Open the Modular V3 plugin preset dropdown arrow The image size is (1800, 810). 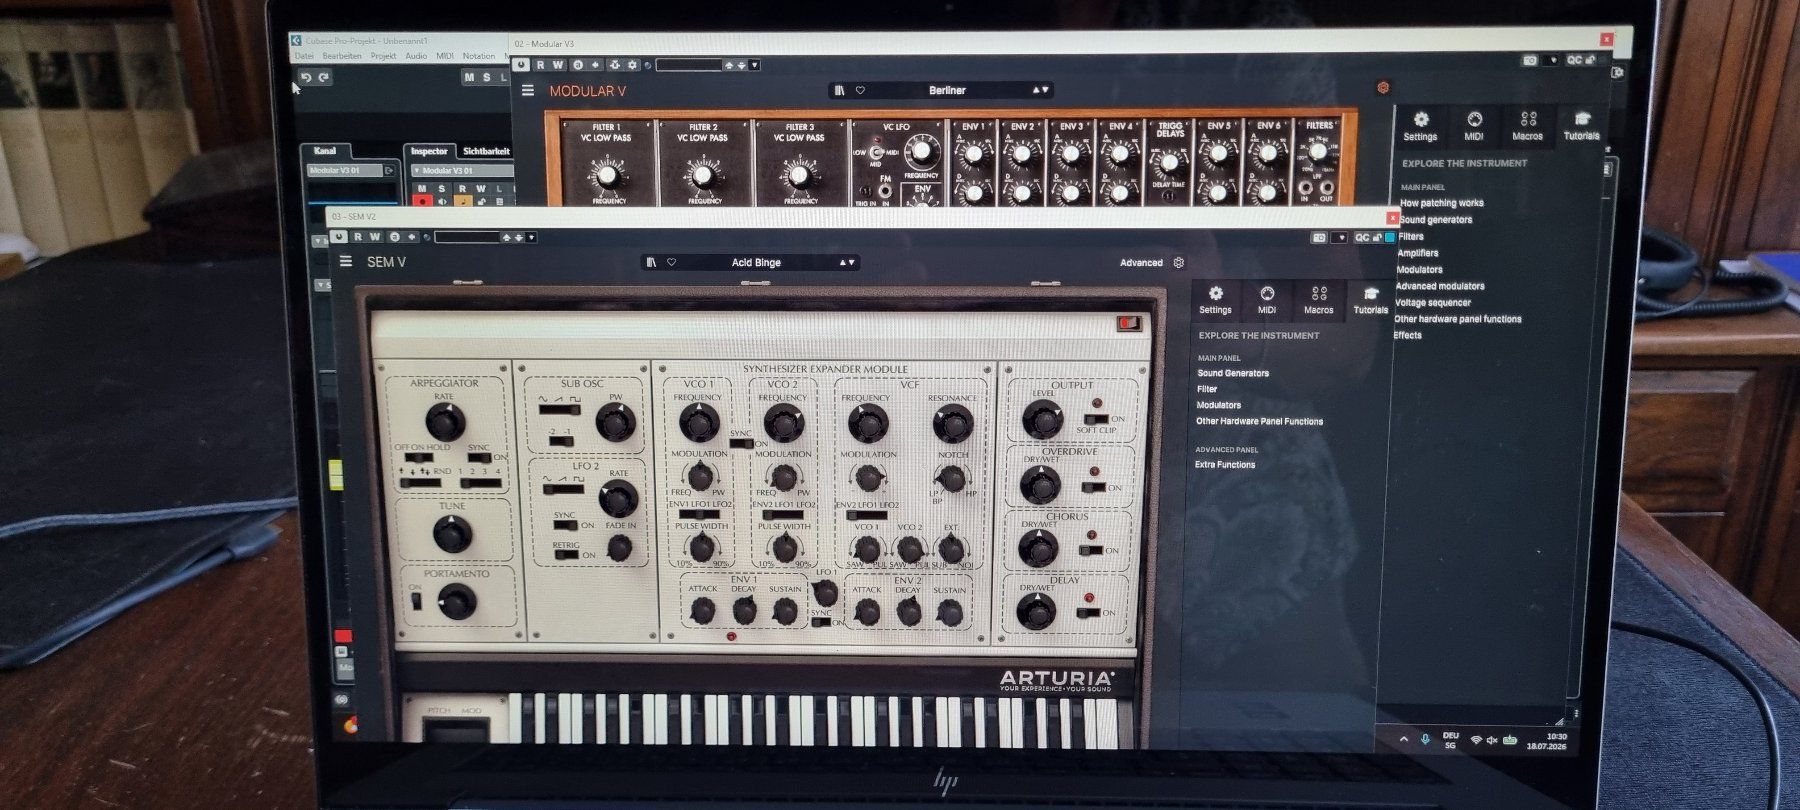[x=755, y=65]
